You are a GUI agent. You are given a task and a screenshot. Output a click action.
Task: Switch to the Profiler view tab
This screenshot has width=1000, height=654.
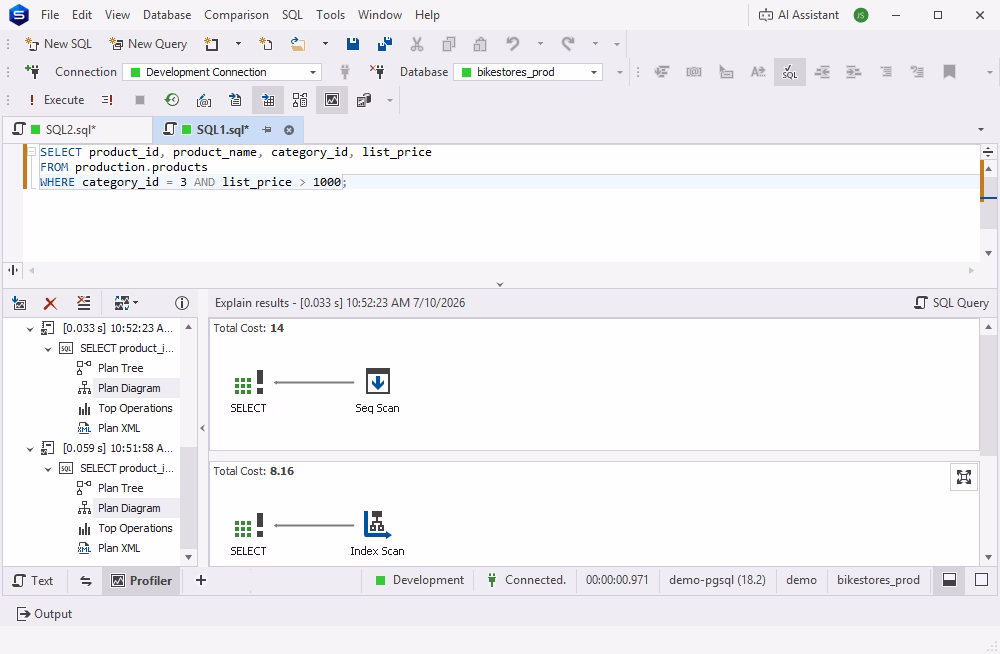pyautogui.click(x=142, y=581)
